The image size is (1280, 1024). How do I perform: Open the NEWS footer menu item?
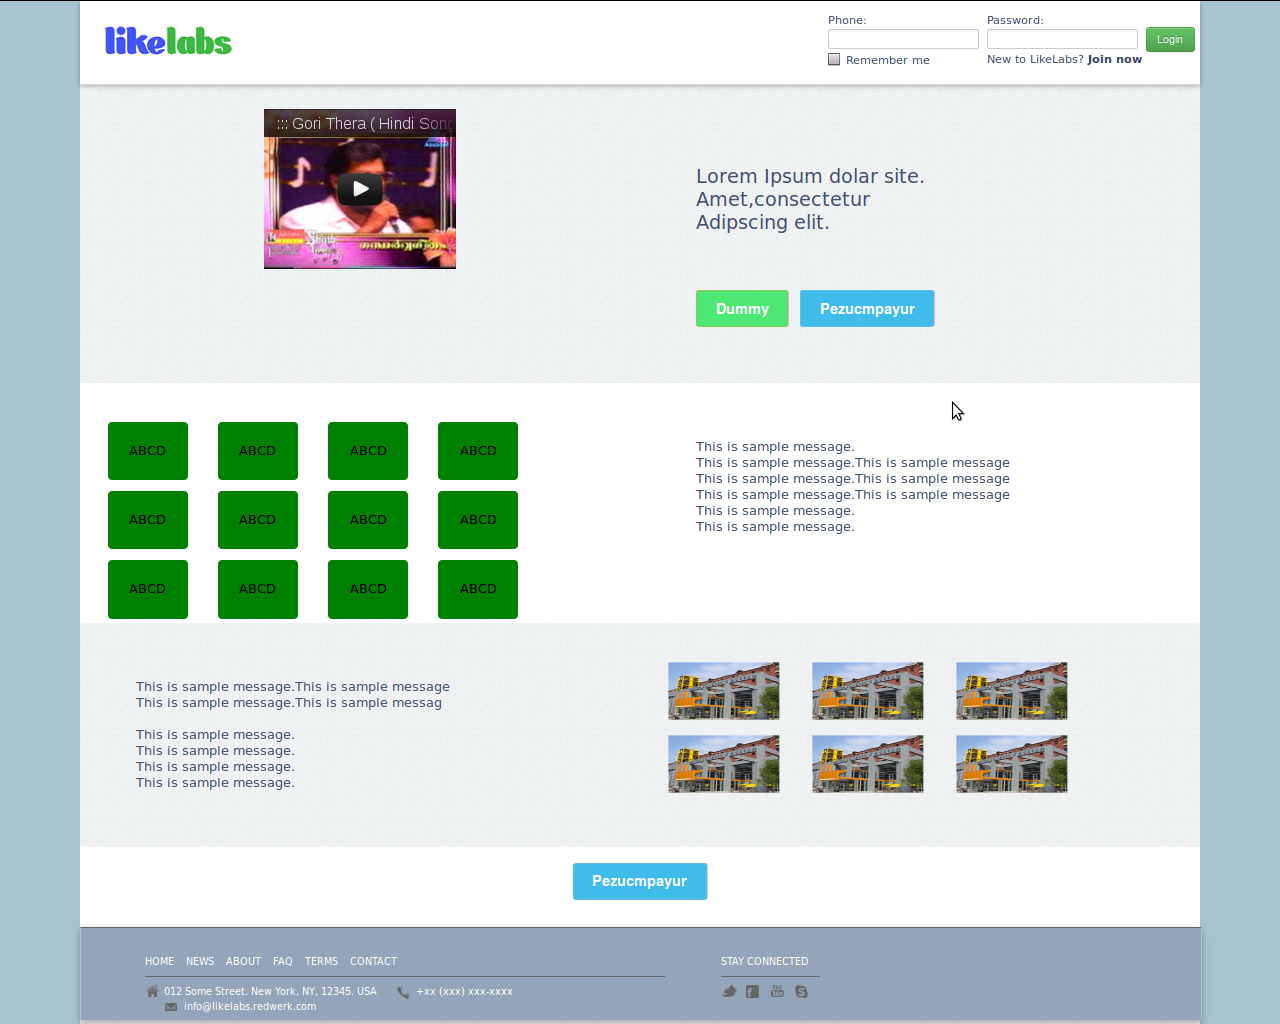click(x=200, y=962)
